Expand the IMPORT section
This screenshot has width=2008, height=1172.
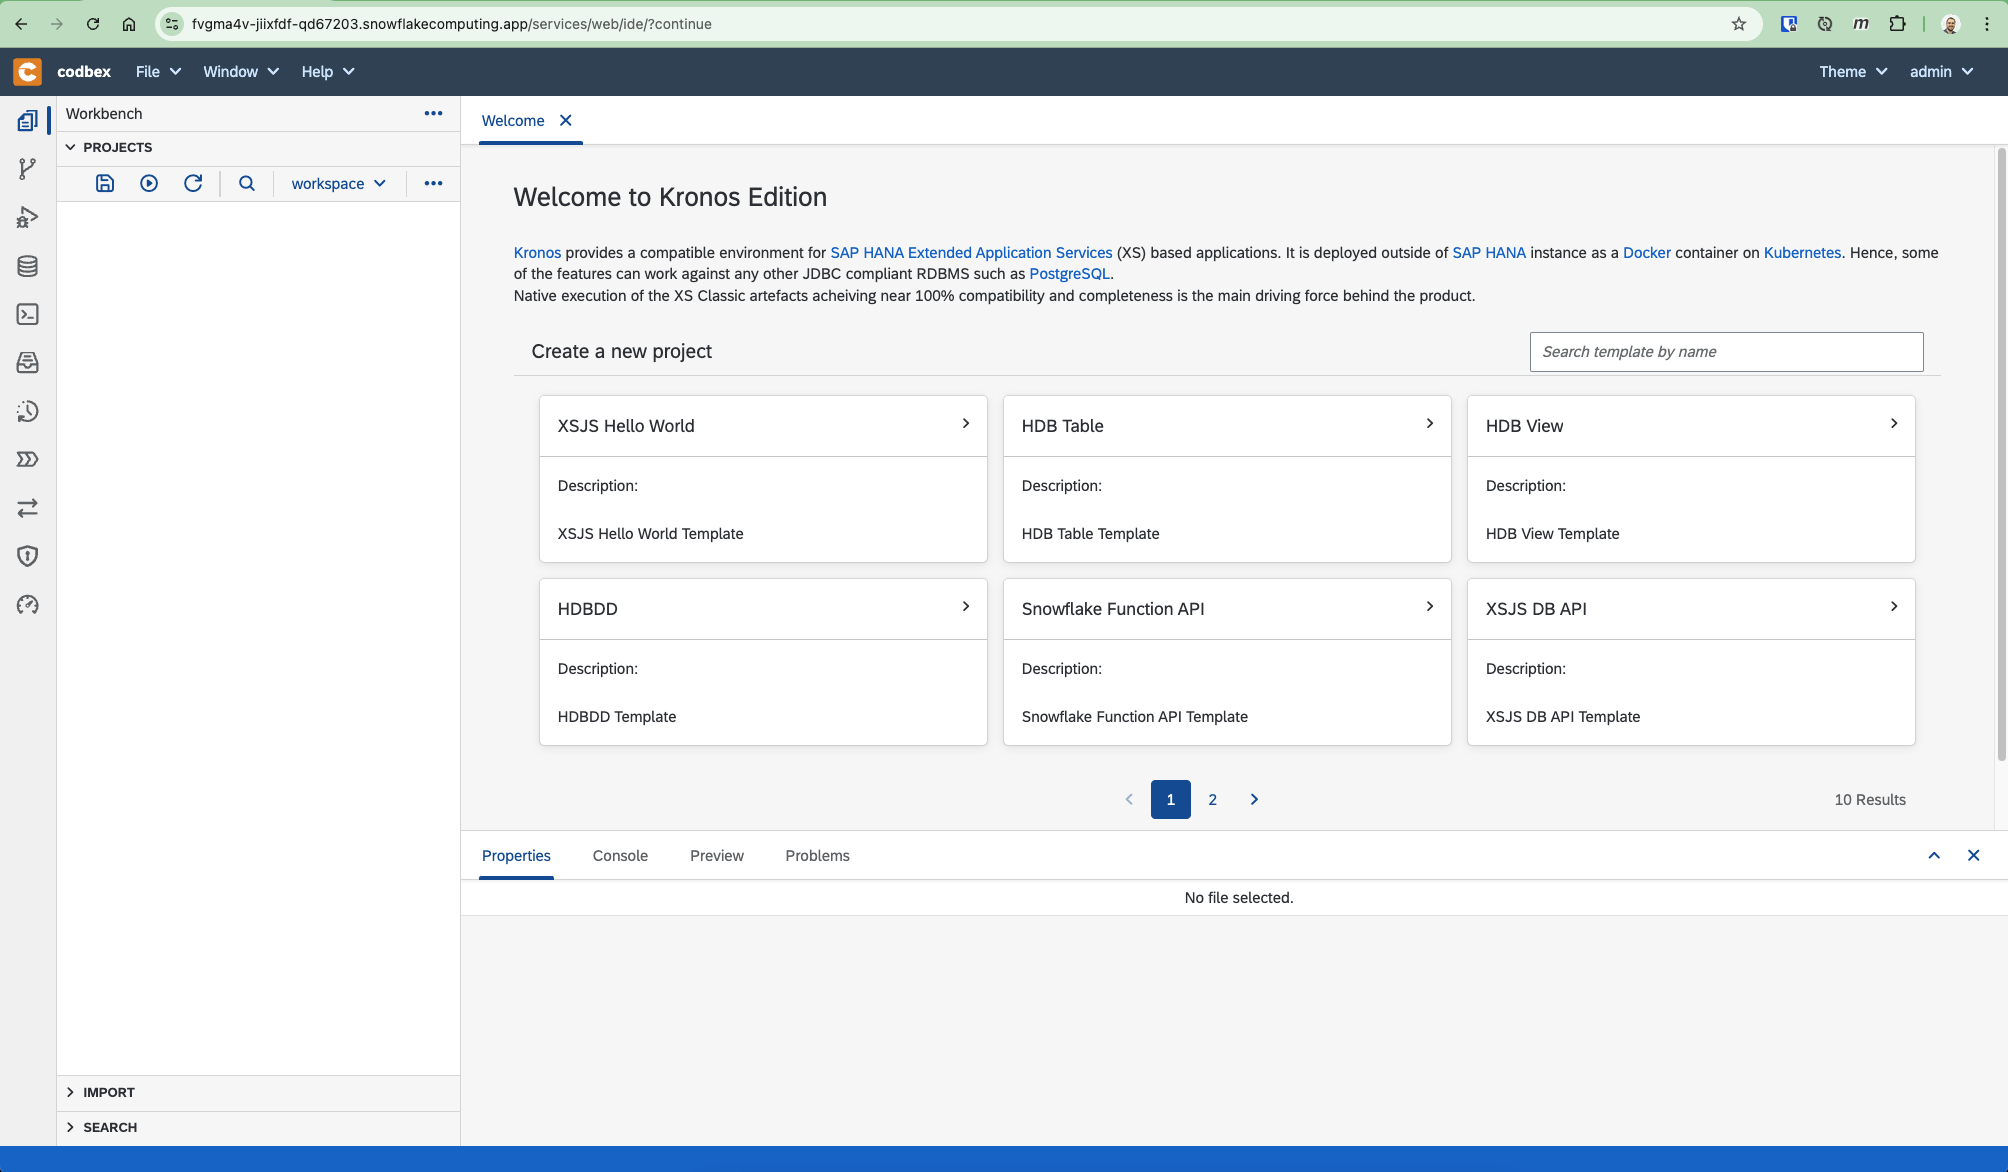[70, 1092]
